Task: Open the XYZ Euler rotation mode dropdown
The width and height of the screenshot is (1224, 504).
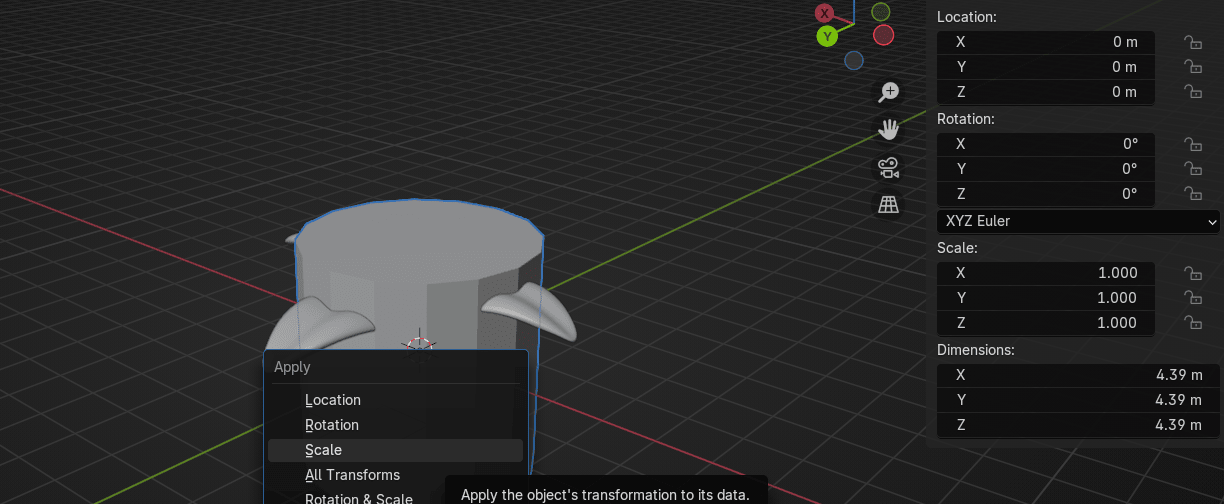Action: (1077, 221)
